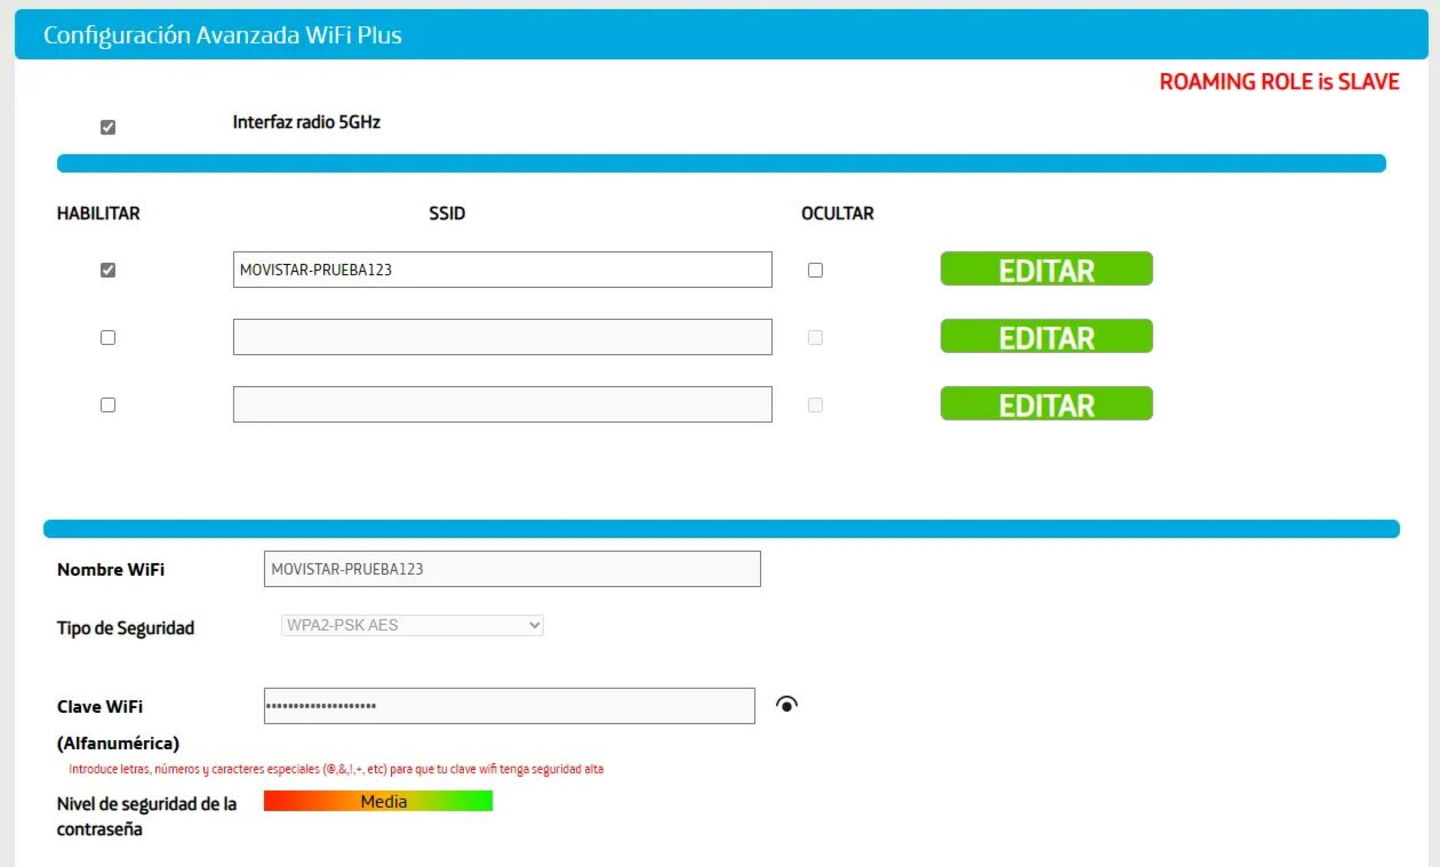Click the Nivel de seguridad de la contraseña label
This screenshot has height=867, width=1440.
coord(146,816)
